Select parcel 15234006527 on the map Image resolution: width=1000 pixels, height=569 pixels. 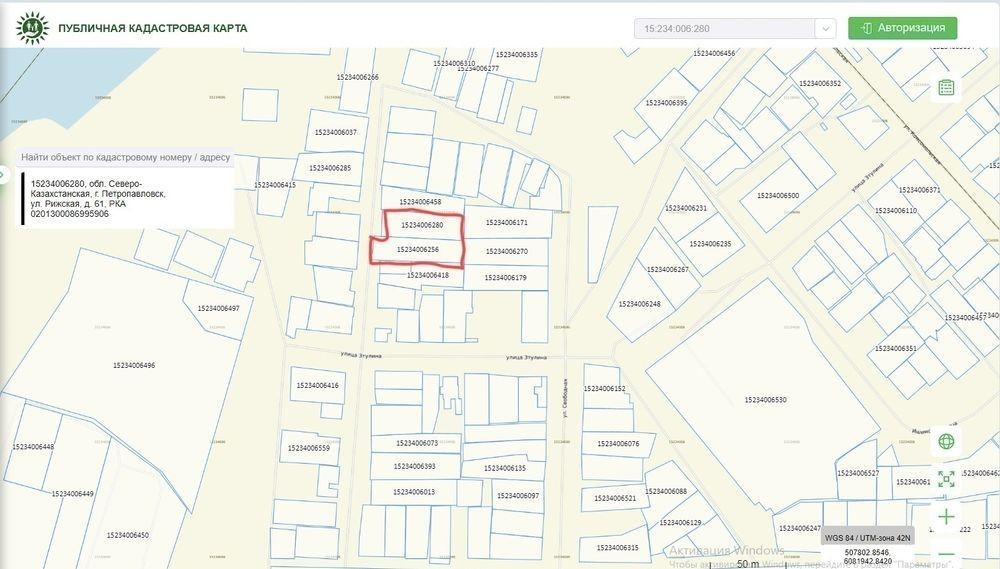click(x=858, y=473)
